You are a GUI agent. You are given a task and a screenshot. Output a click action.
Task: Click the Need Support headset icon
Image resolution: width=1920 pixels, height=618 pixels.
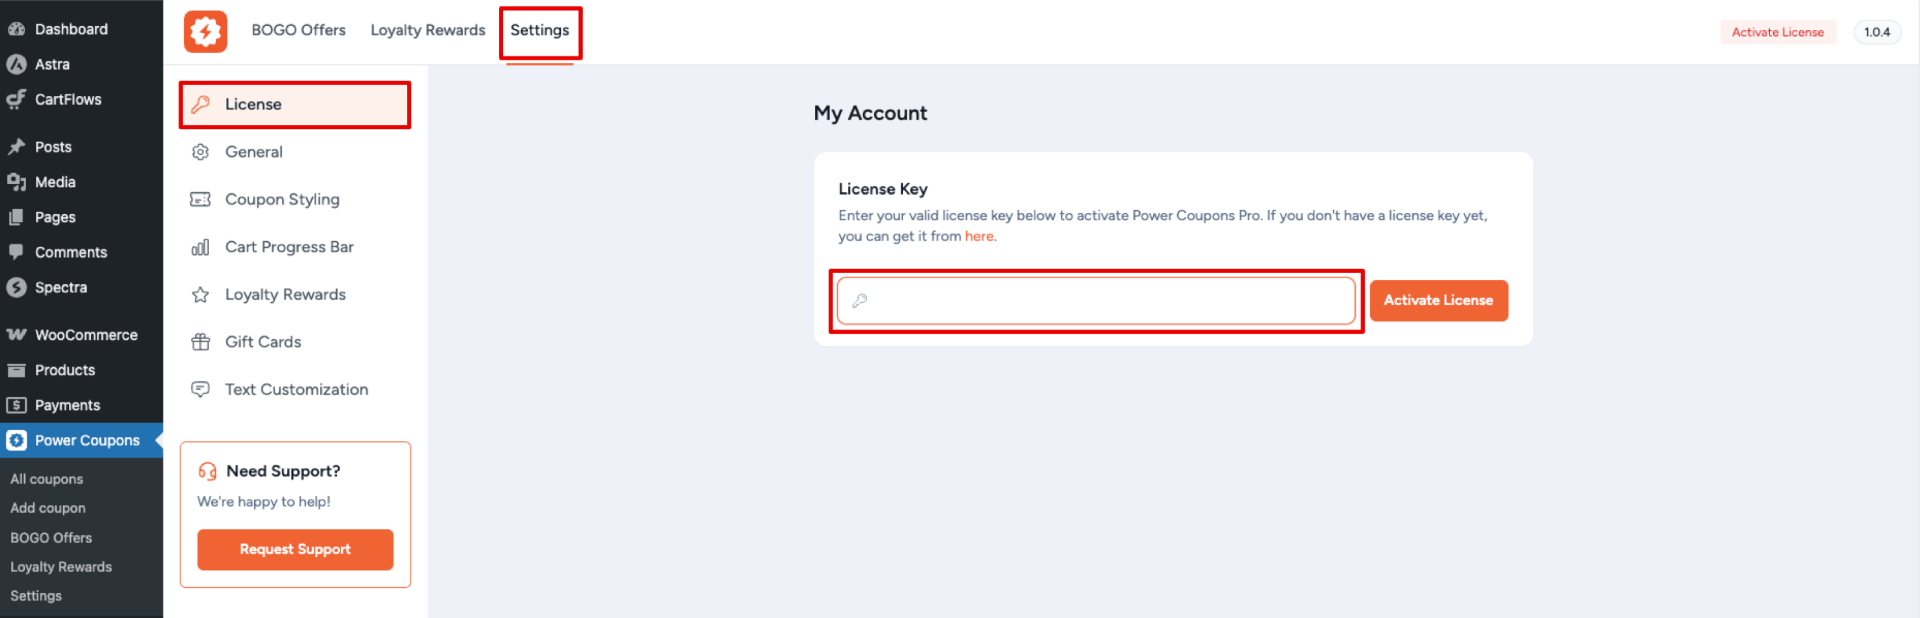point(207,471)
